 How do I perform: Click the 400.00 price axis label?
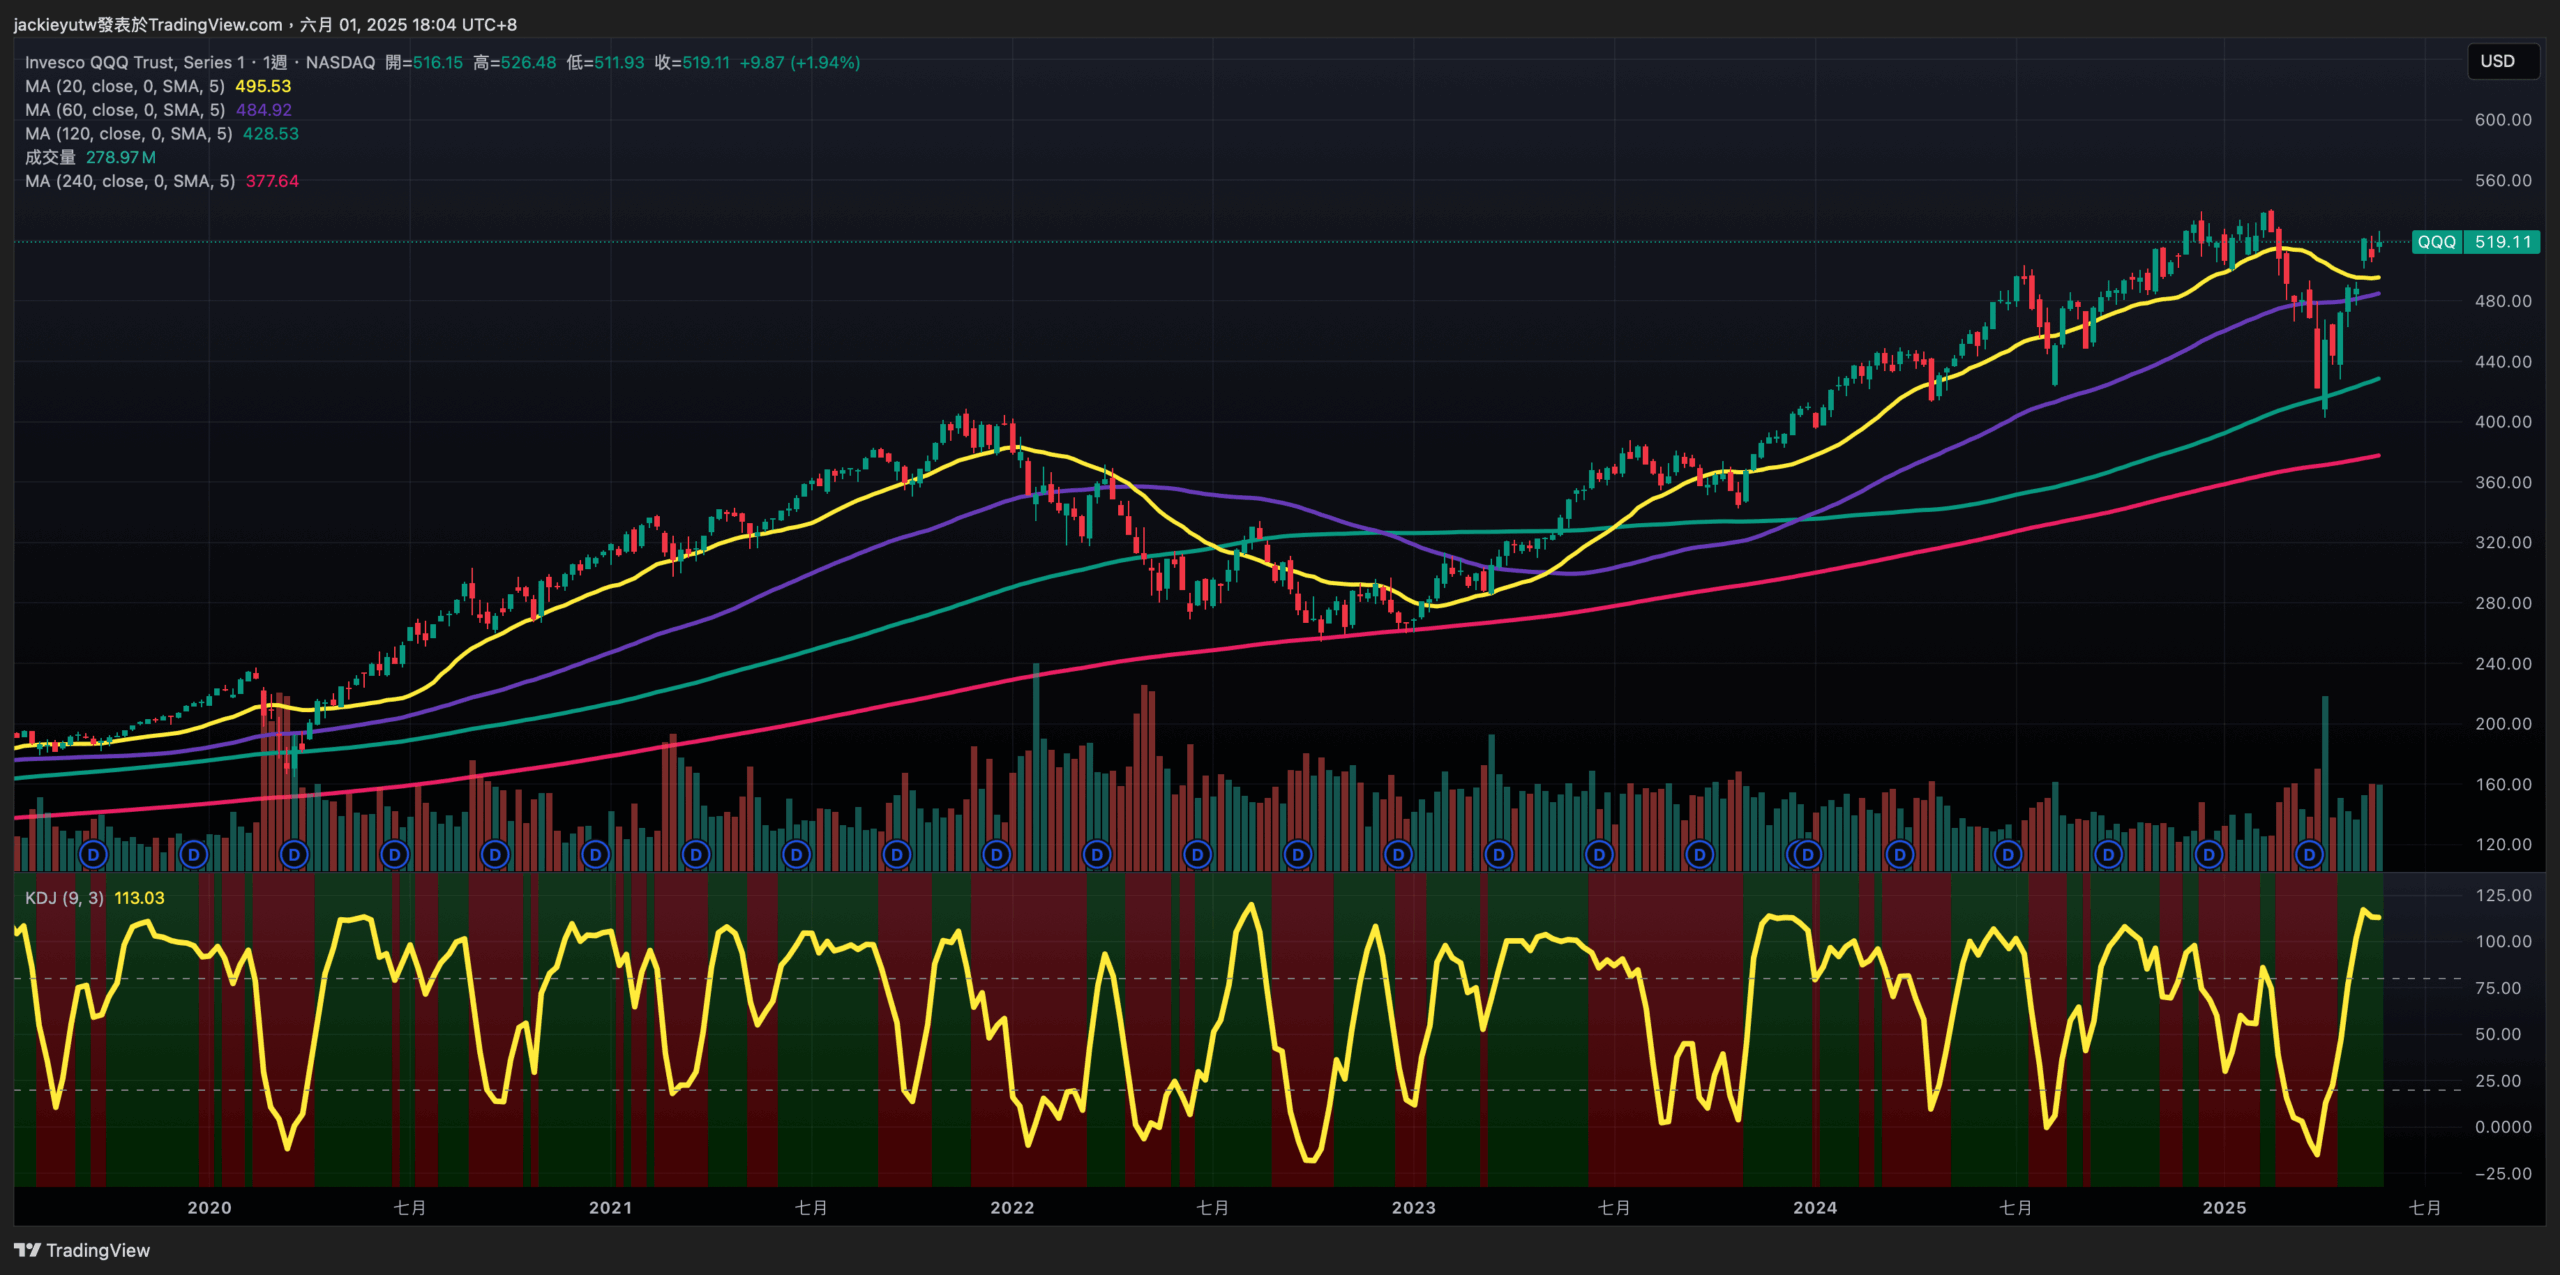point(2503,422)
